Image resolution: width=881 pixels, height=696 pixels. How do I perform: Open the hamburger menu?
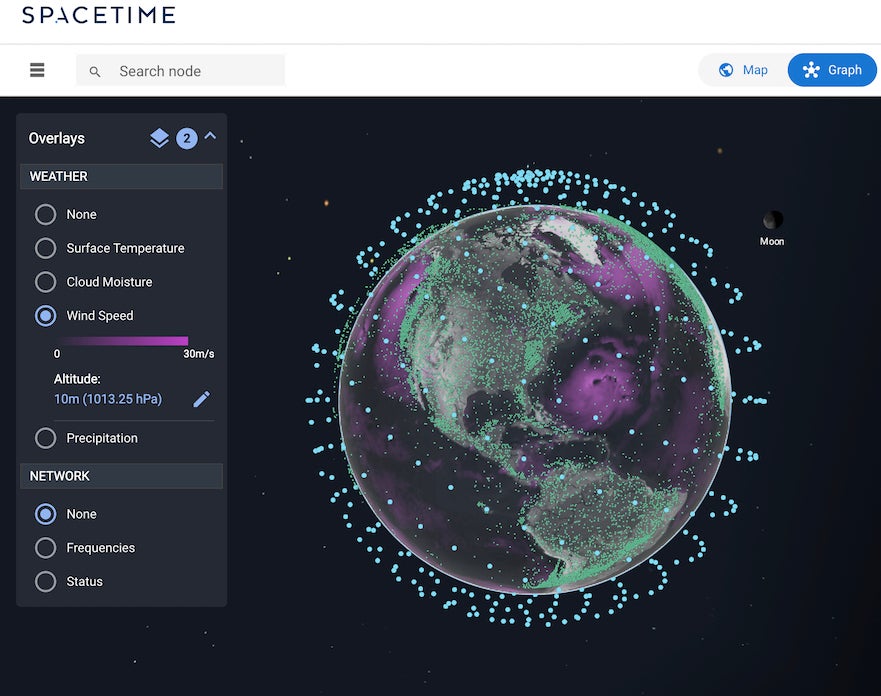pos(37,70)
